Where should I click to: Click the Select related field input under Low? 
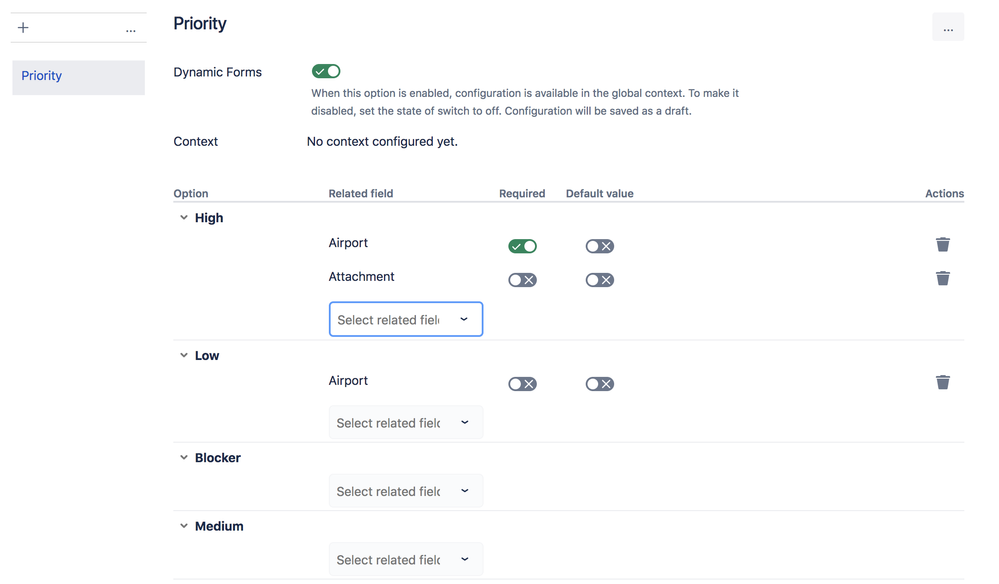tap(405, 421)
